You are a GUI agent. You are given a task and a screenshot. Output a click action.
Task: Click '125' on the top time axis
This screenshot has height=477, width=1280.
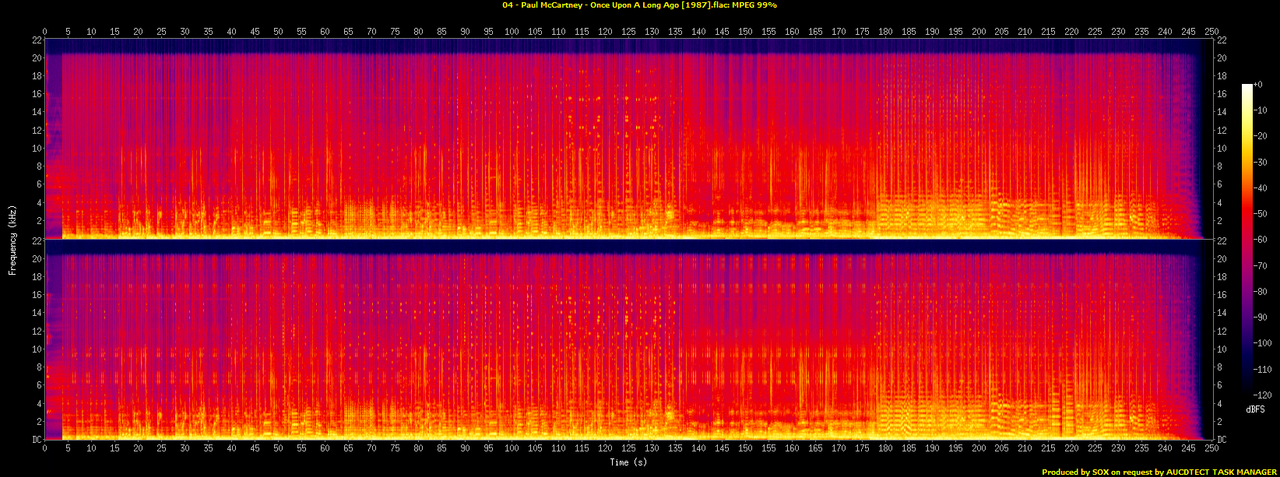point(628,30)
